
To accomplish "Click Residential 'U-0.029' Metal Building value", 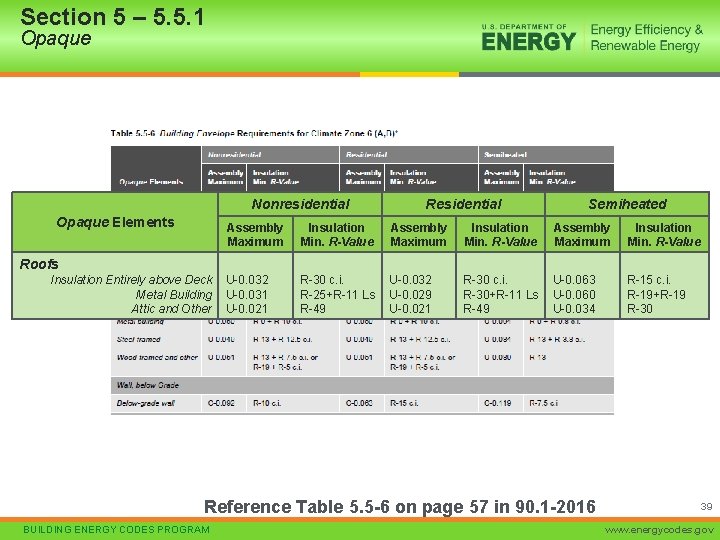I will (411, 294).
